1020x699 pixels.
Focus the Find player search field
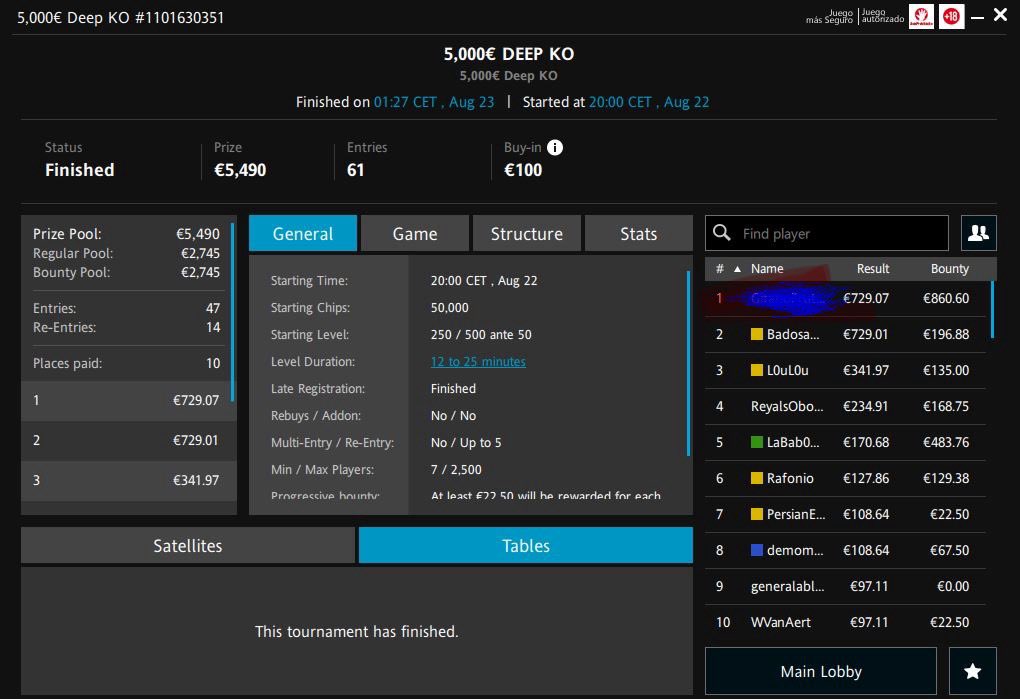point(827,233)
